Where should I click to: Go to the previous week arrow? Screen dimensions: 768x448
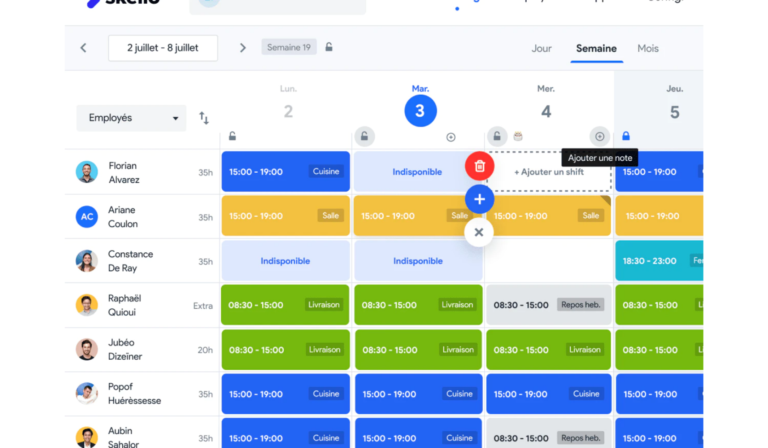(x=83, y=48)
